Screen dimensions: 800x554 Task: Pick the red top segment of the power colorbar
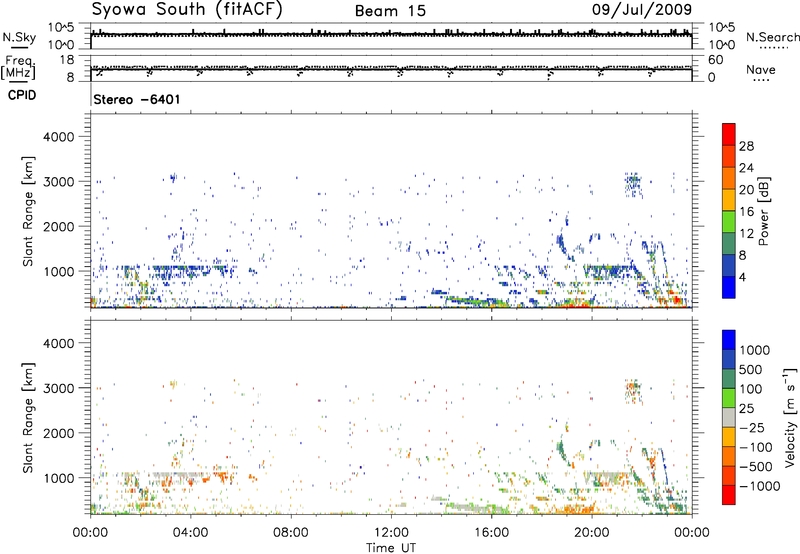click(729, 134)
